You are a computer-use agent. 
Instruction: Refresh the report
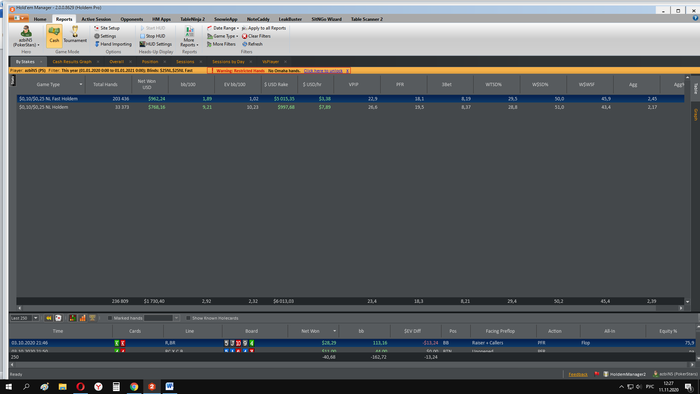(252, 44)
